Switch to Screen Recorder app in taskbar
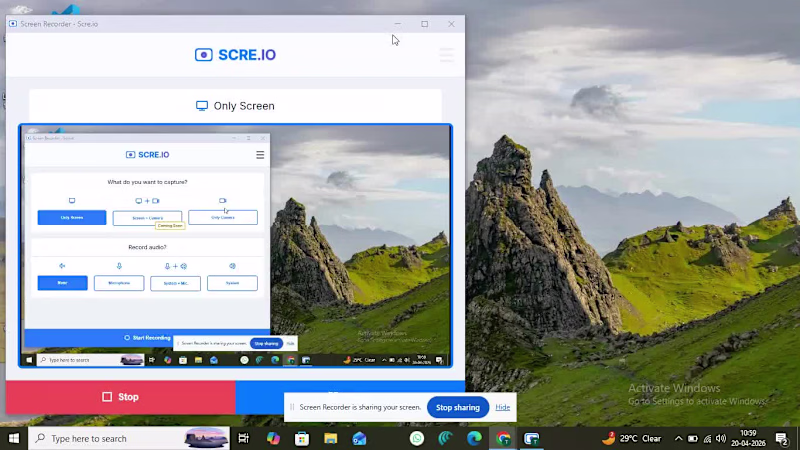800x450 pixels. 532,438
